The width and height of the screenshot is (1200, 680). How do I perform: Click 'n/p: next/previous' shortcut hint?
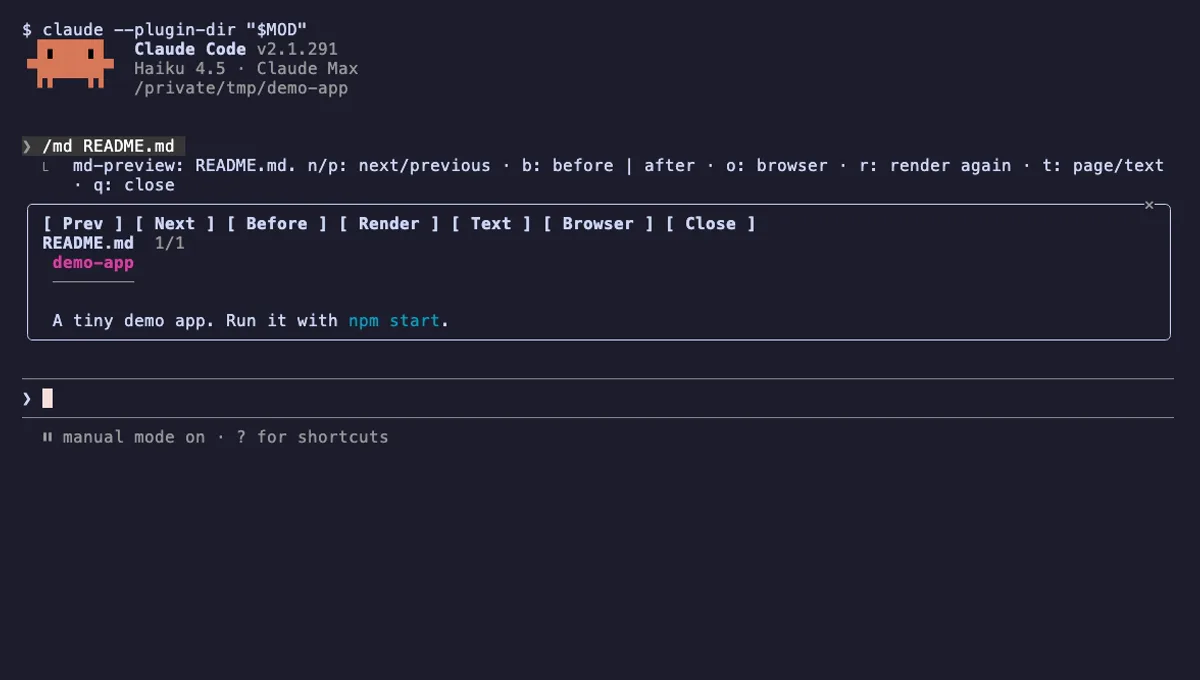tap(399, 166)
